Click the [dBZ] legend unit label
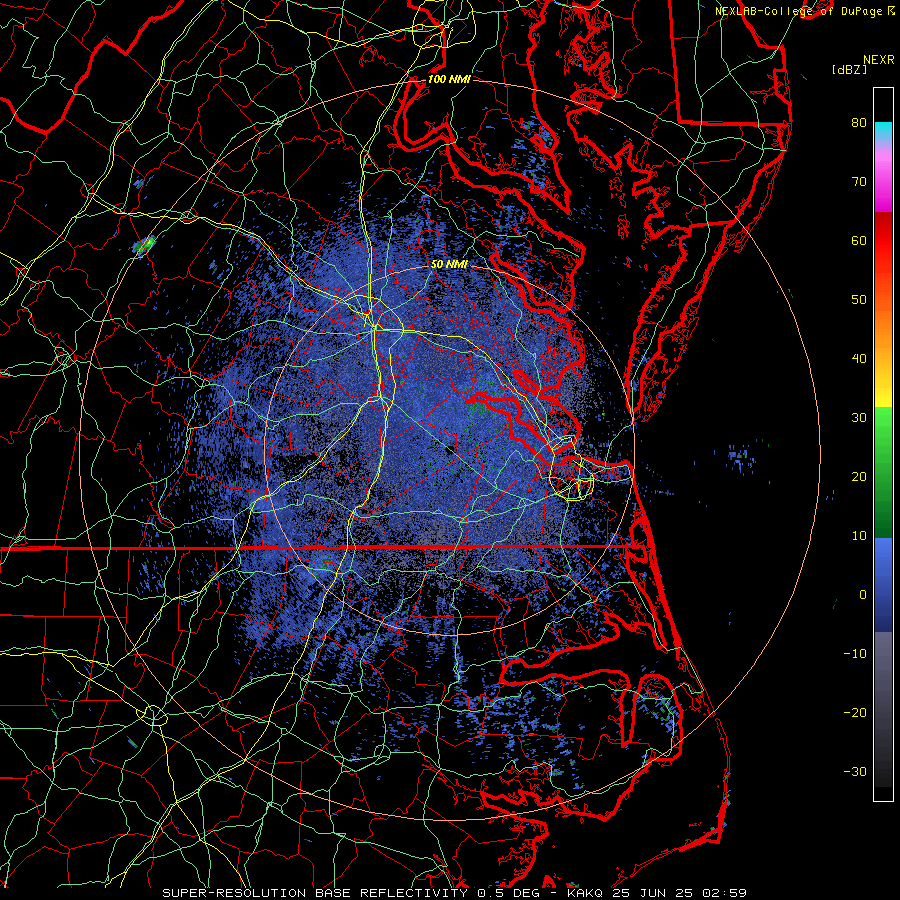Image resolution: width=900 pixels, height=900 pixels. point(849,70)
